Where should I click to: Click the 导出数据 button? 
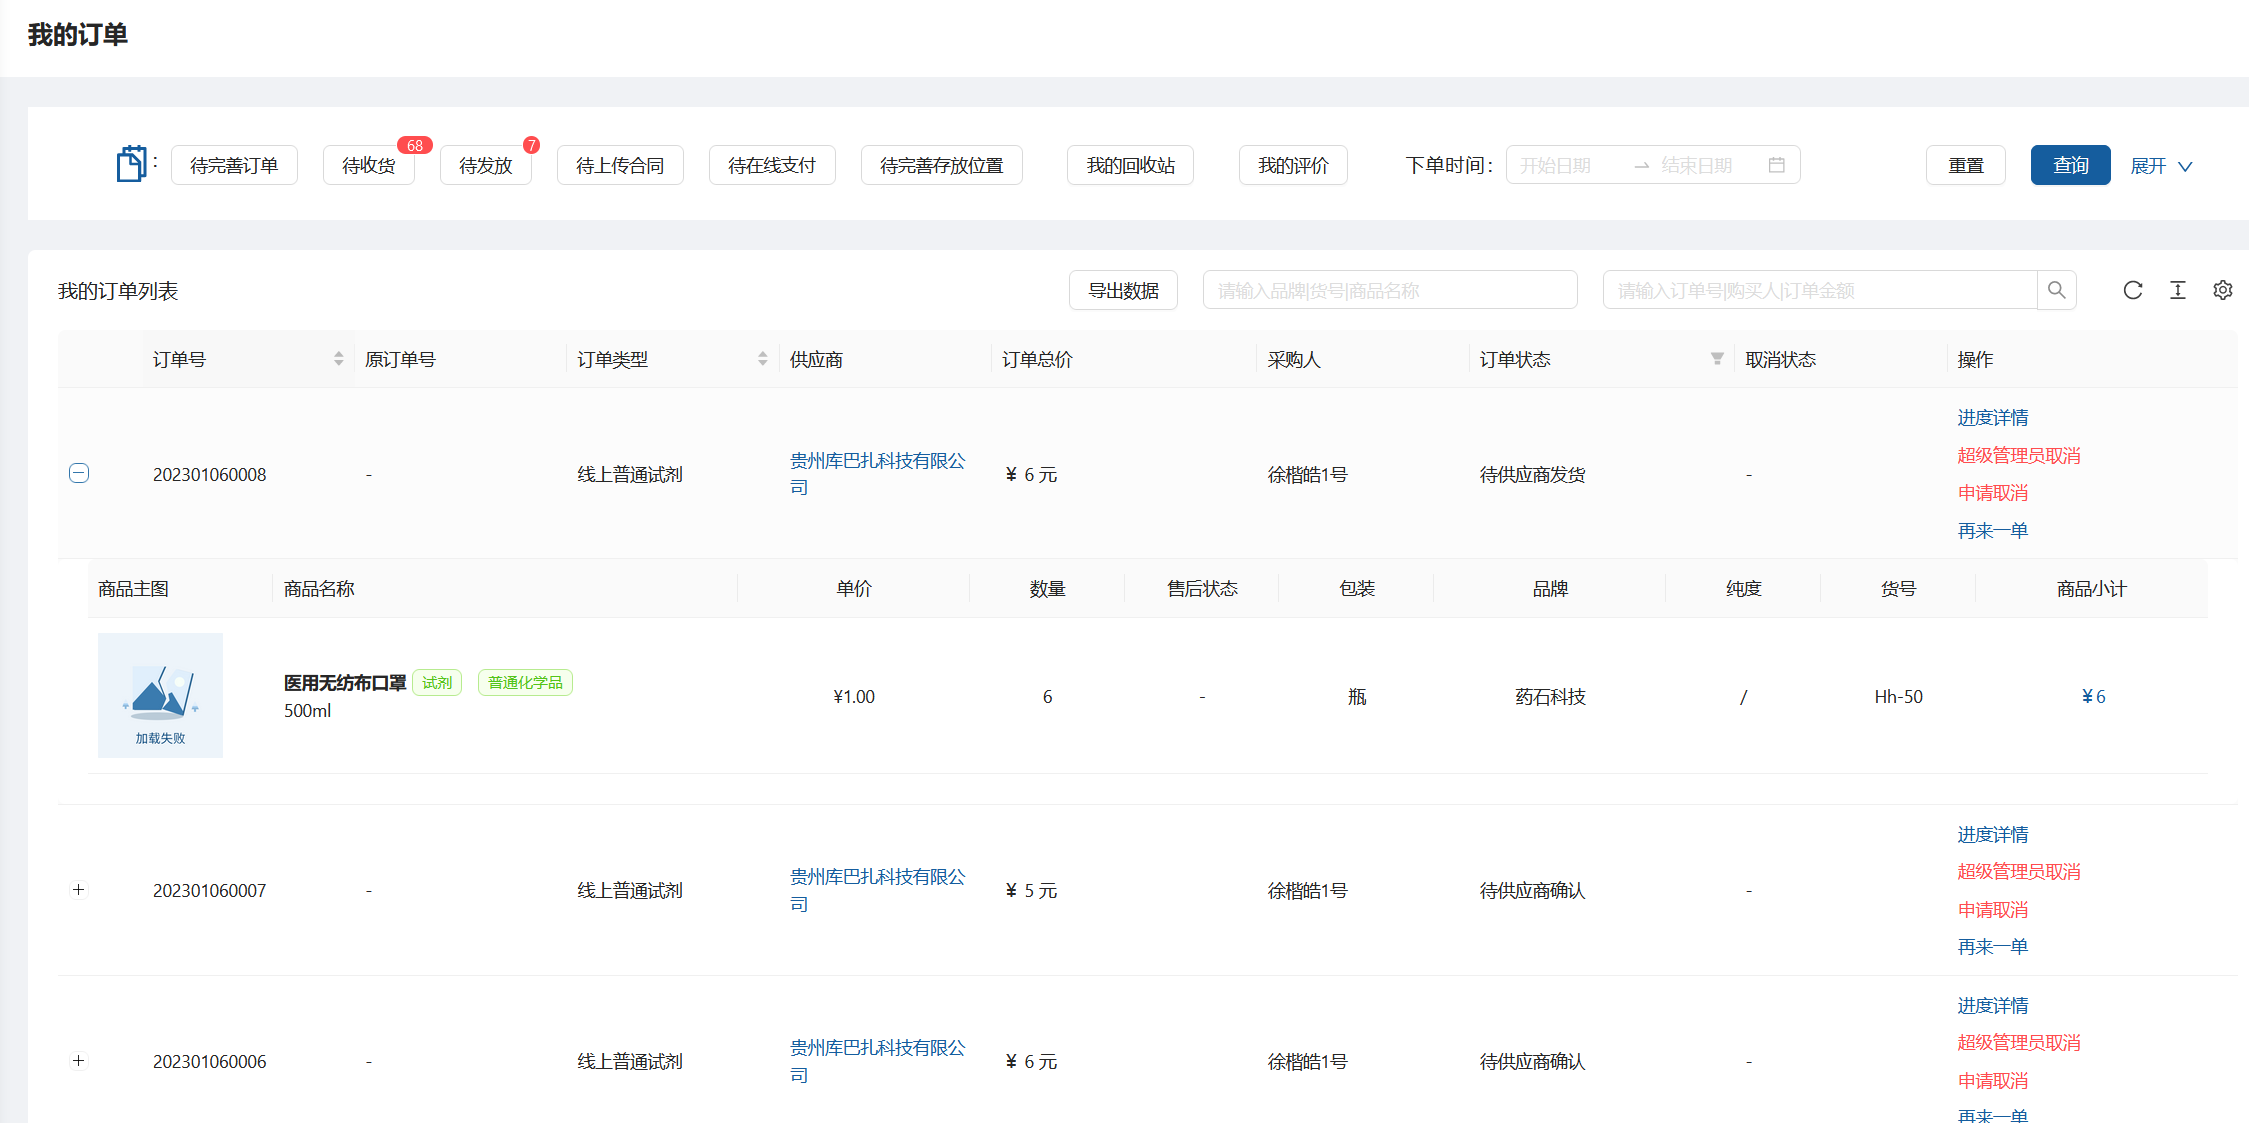1123,290
